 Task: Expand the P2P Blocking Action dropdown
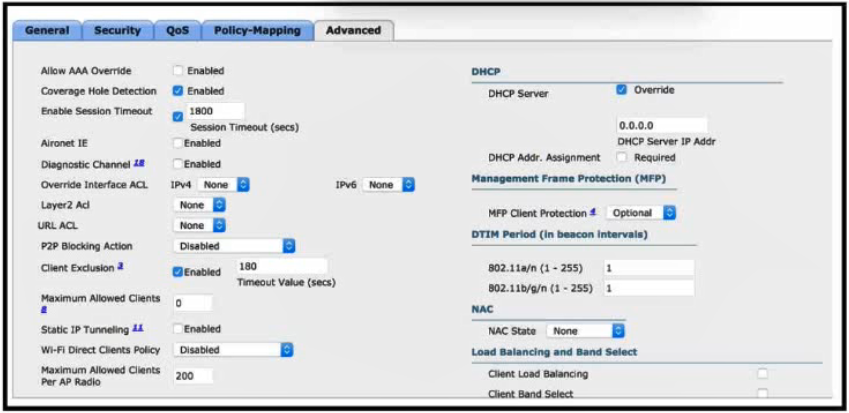pos(234,246)
